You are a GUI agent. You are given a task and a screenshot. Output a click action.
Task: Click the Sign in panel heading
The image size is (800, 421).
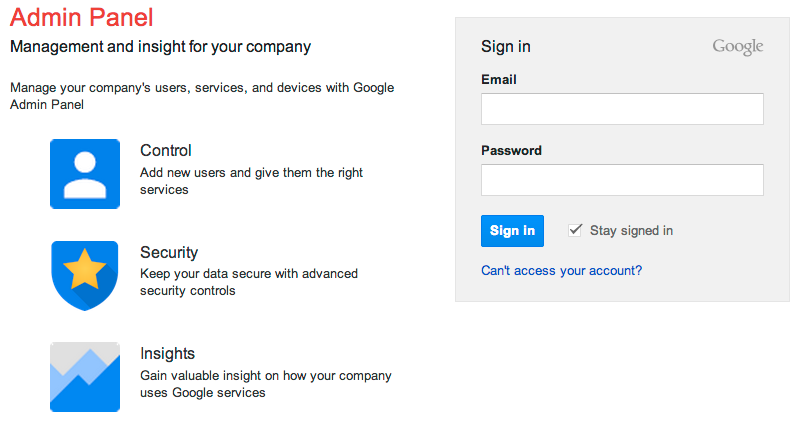(x=506, y=46)
